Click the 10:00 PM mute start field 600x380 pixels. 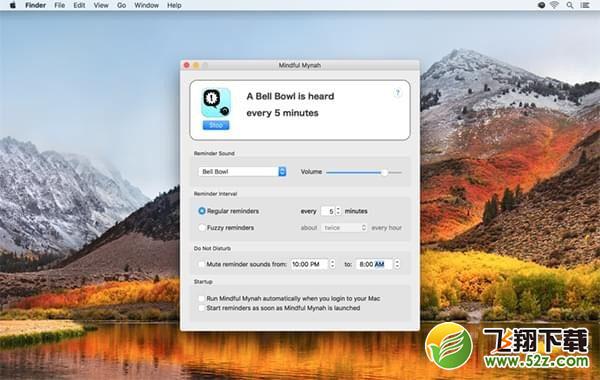pyautogui.click(x=310, y=264)
